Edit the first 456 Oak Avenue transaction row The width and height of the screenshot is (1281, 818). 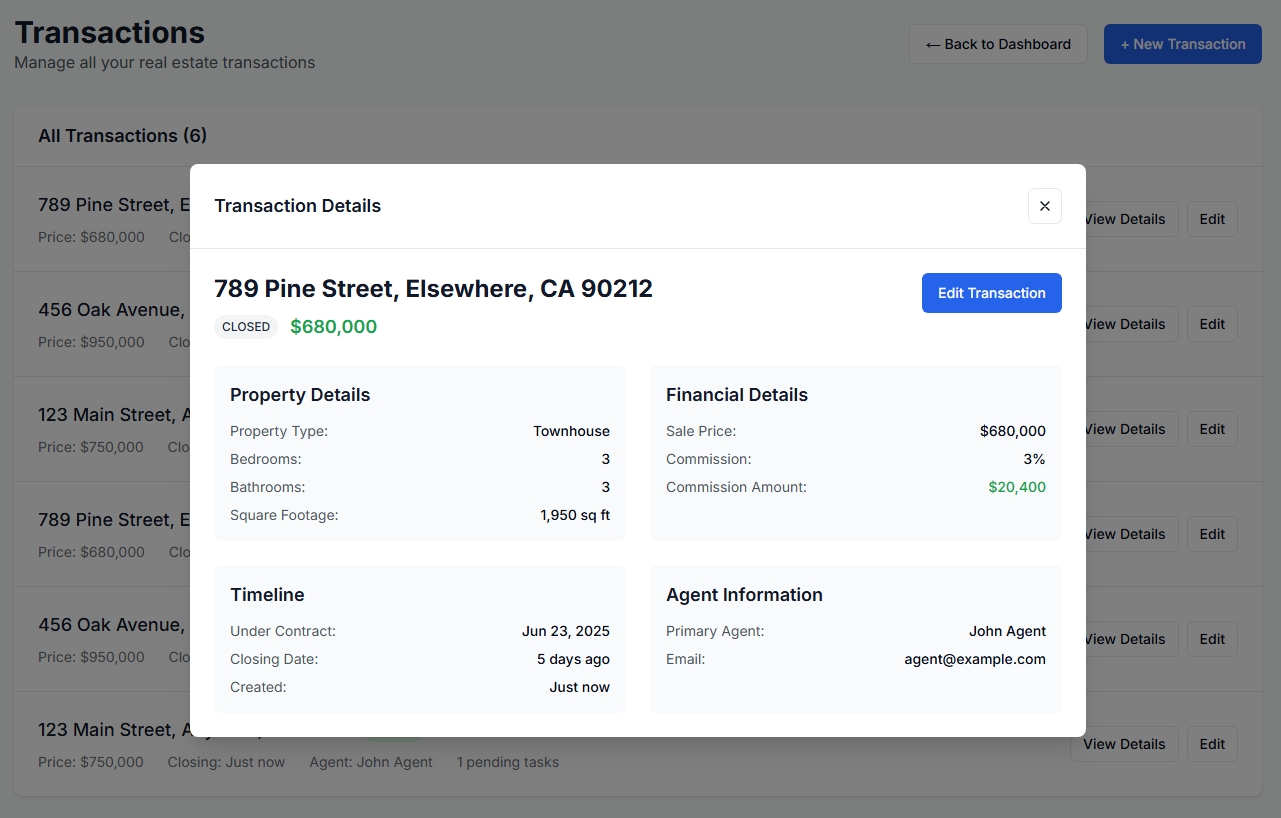click(x=1212, y=324)
